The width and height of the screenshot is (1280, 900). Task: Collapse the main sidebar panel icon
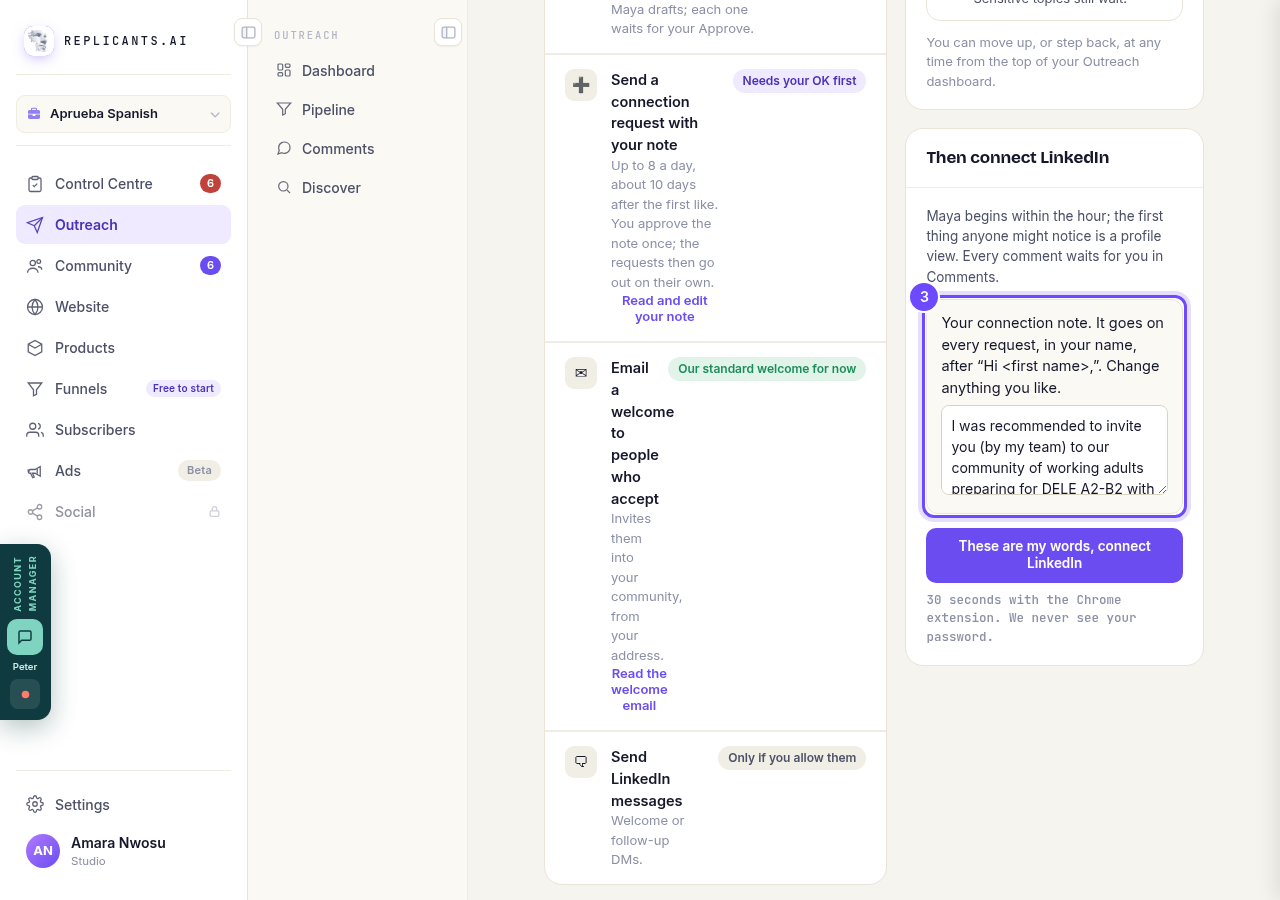248,32
